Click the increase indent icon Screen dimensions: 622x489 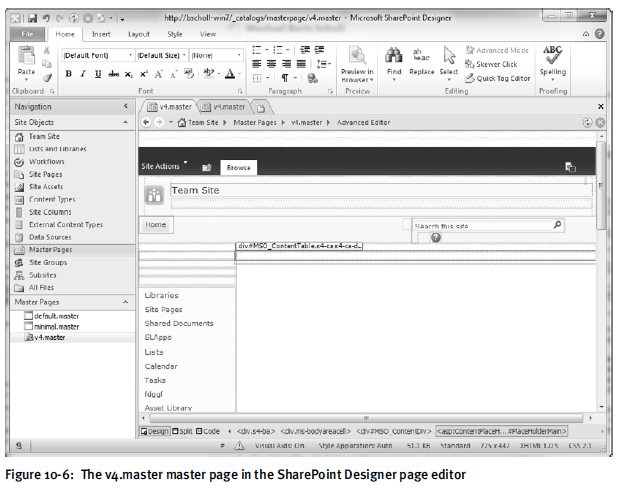click(319, 50)
